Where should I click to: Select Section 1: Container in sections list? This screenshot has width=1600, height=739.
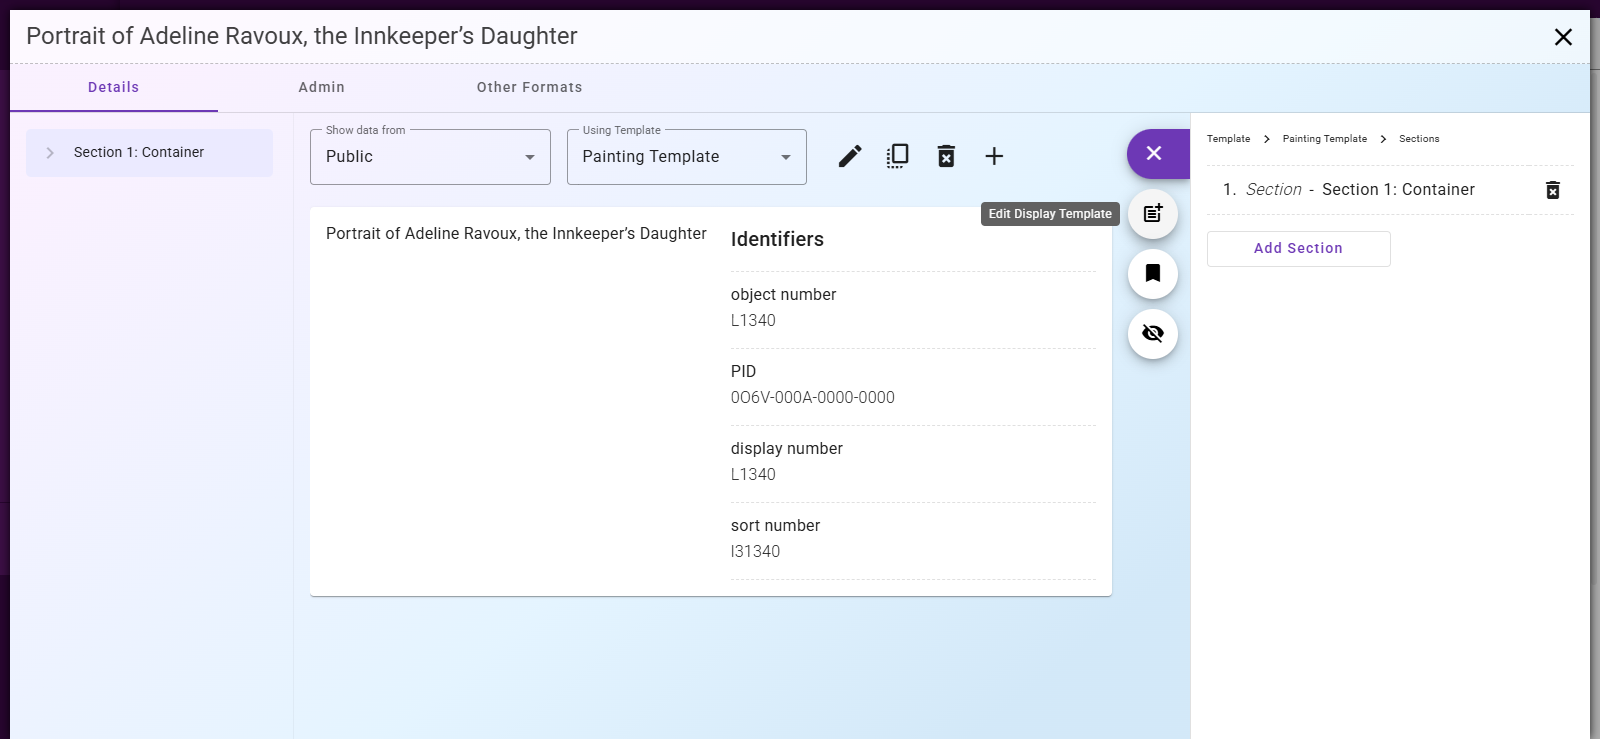[x=1397, y=190]
